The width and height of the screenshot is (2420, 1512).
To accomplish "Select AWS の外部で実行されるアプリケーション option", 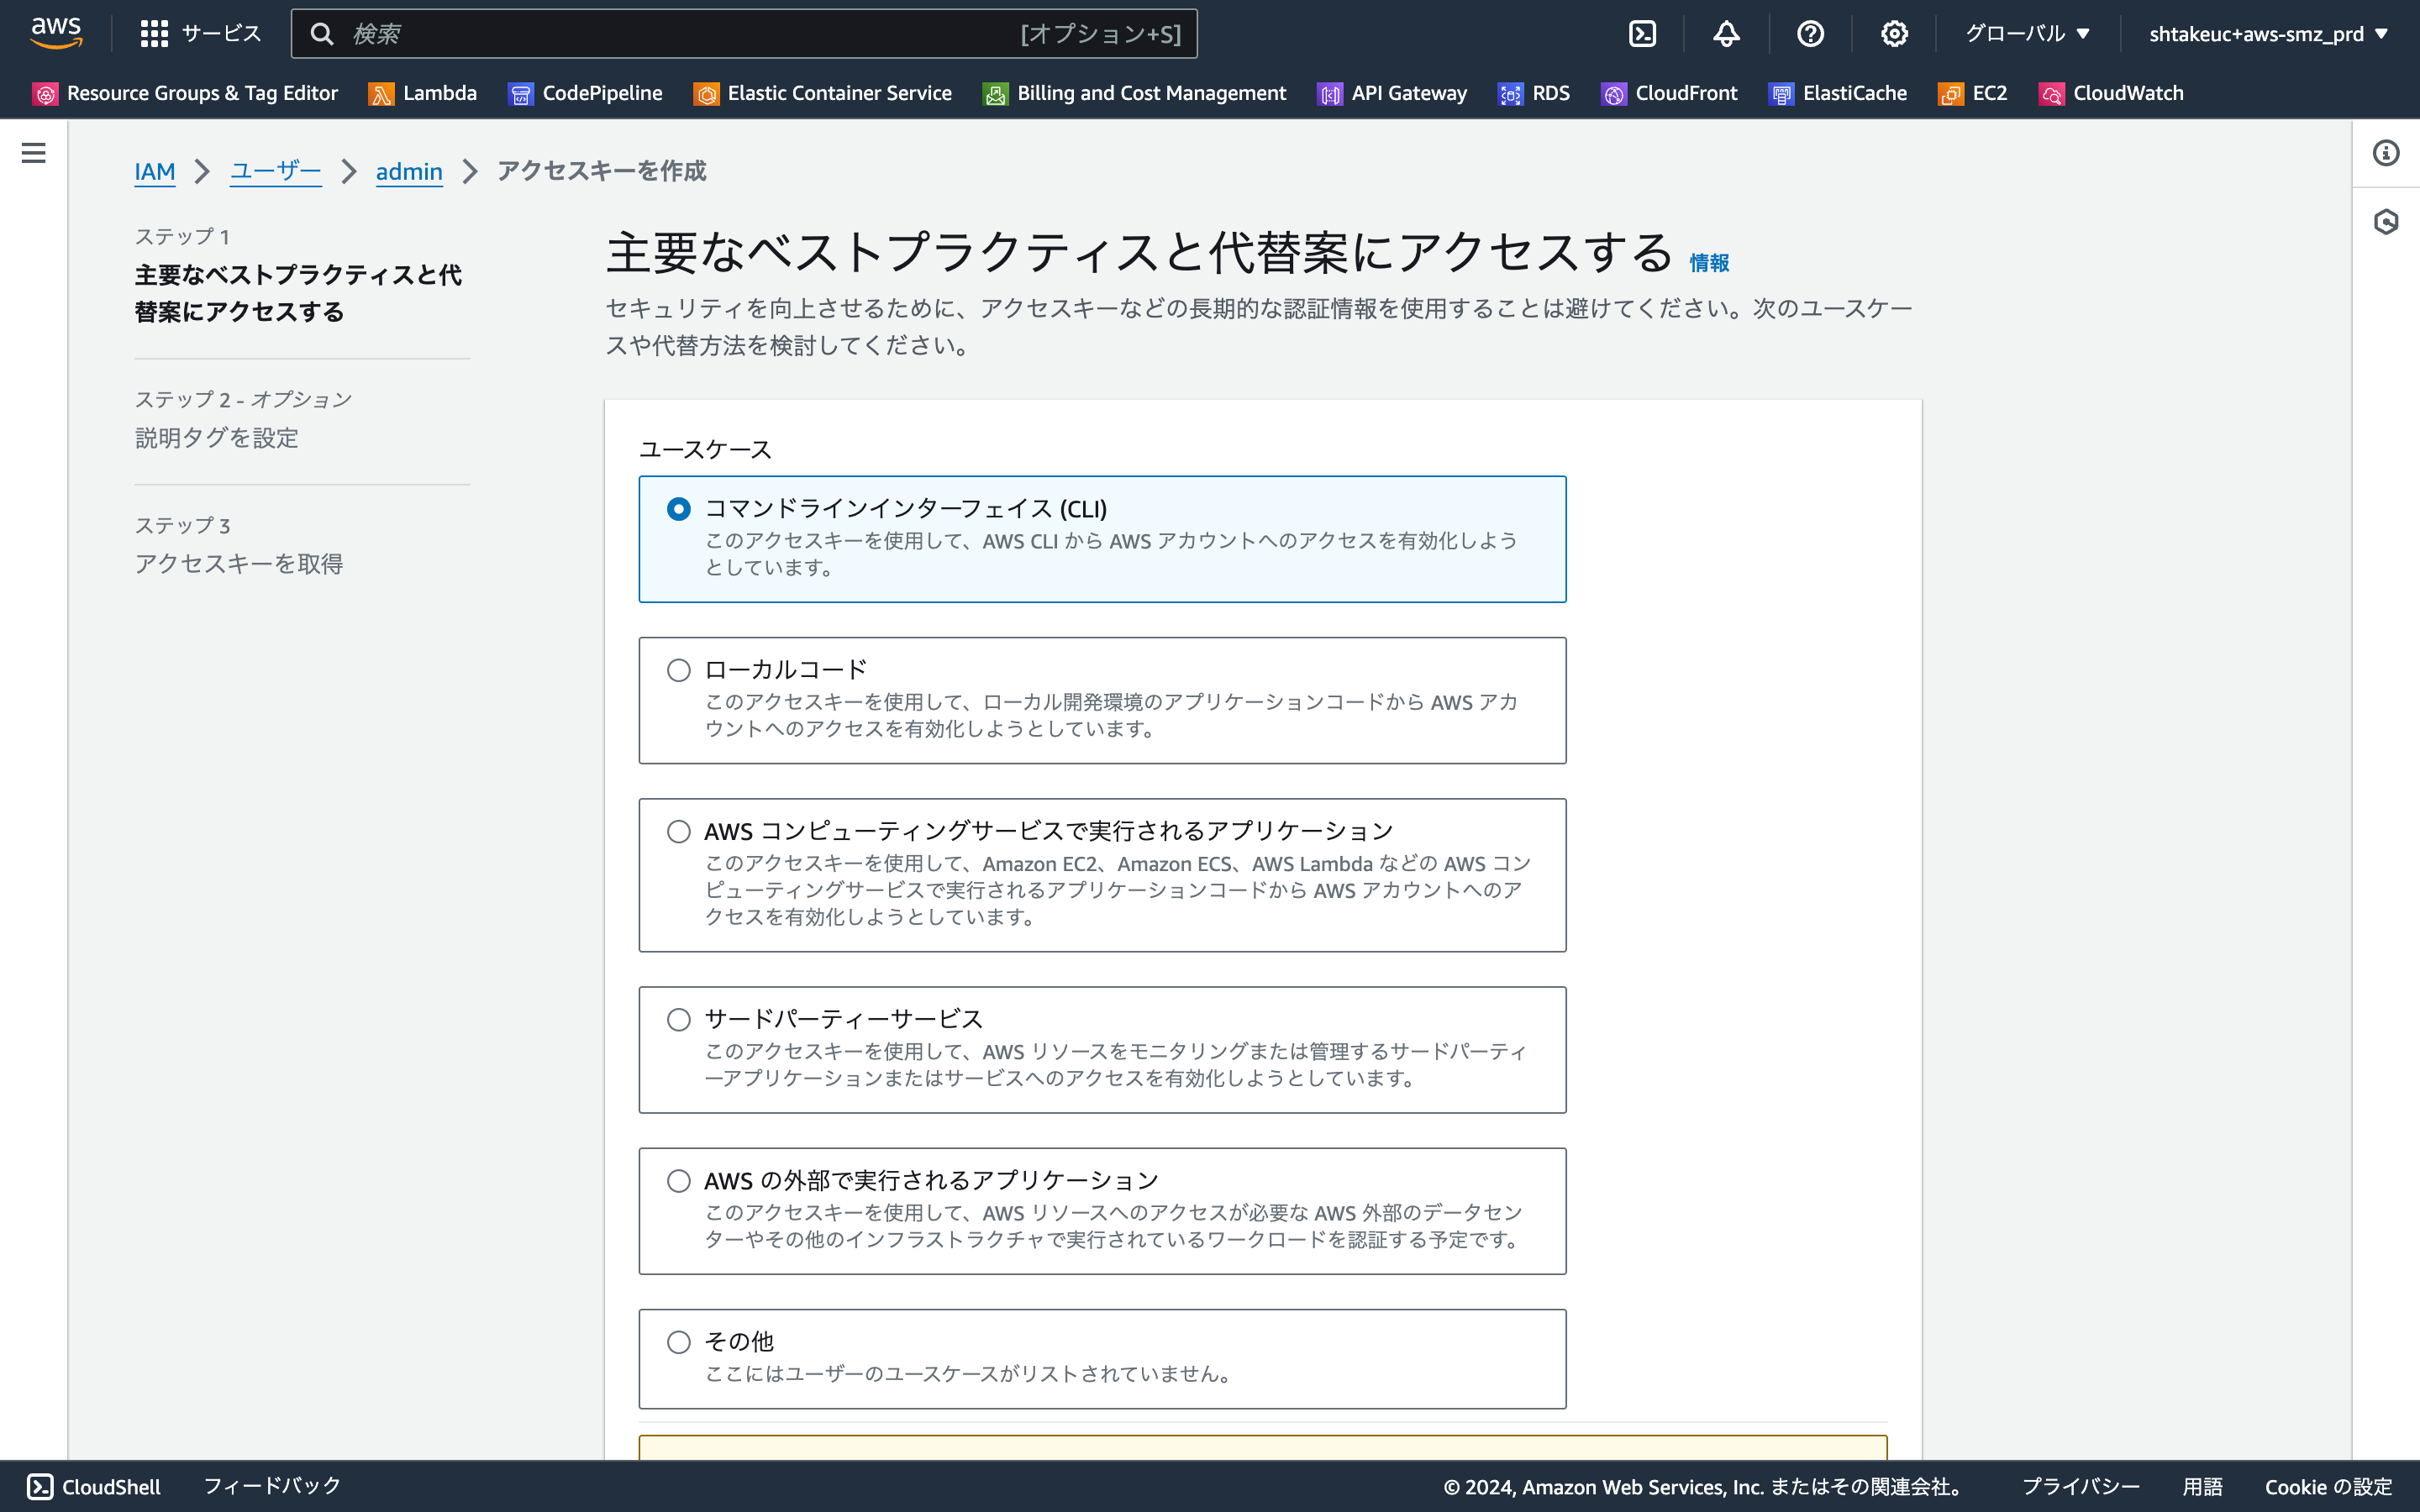I will [678, 1181].
